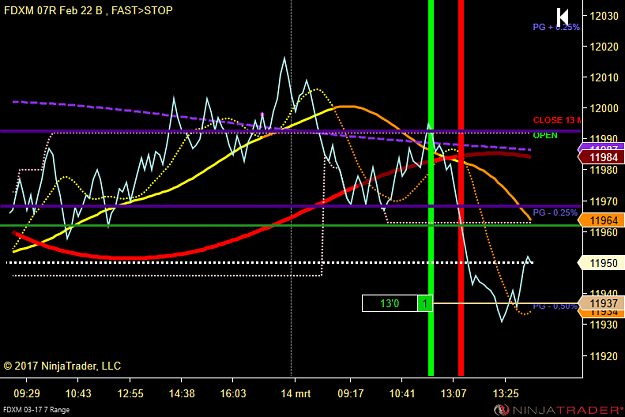This screenshot has width=625, height=417.
Task: Click the 11984 dark red price marker
Action: pos(601,157)
